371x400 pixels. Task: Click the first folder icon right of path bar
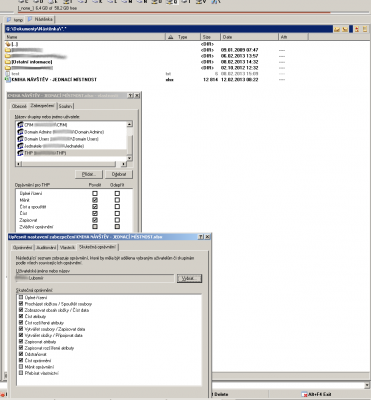click(x=337, y=29)
